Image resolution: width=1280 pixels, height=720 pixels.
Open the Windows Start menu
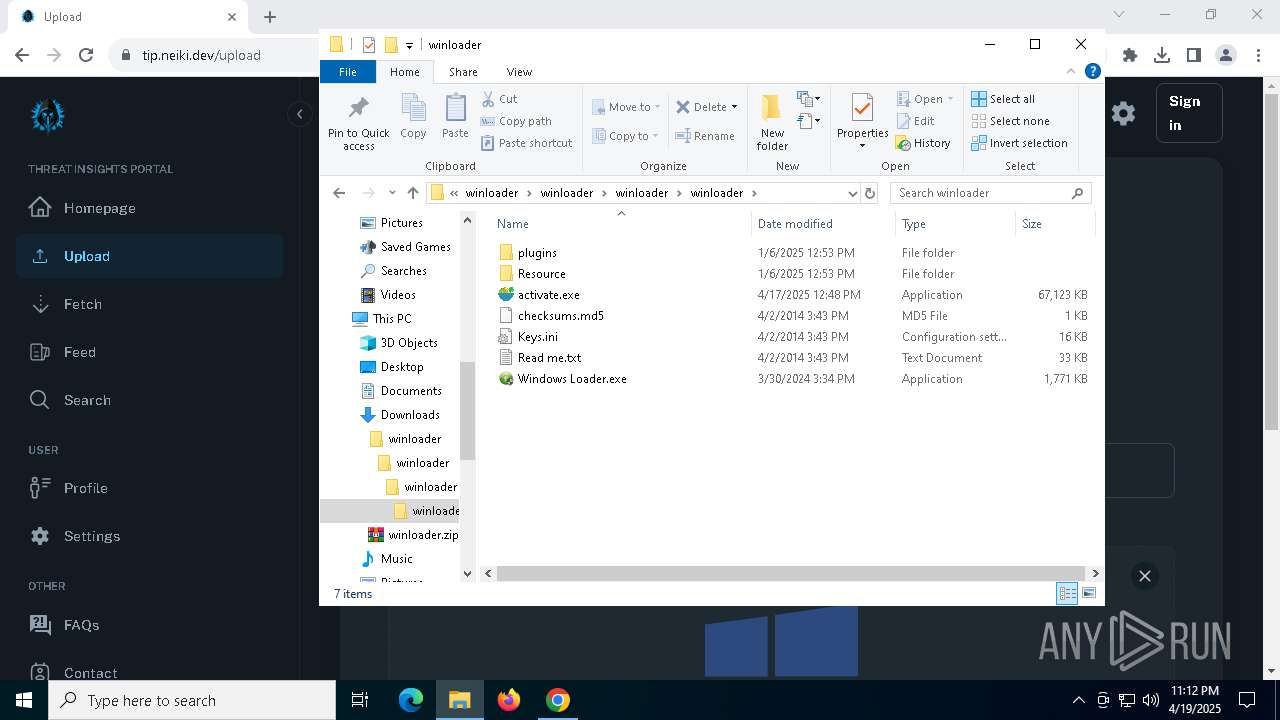(x=24, y=700)
